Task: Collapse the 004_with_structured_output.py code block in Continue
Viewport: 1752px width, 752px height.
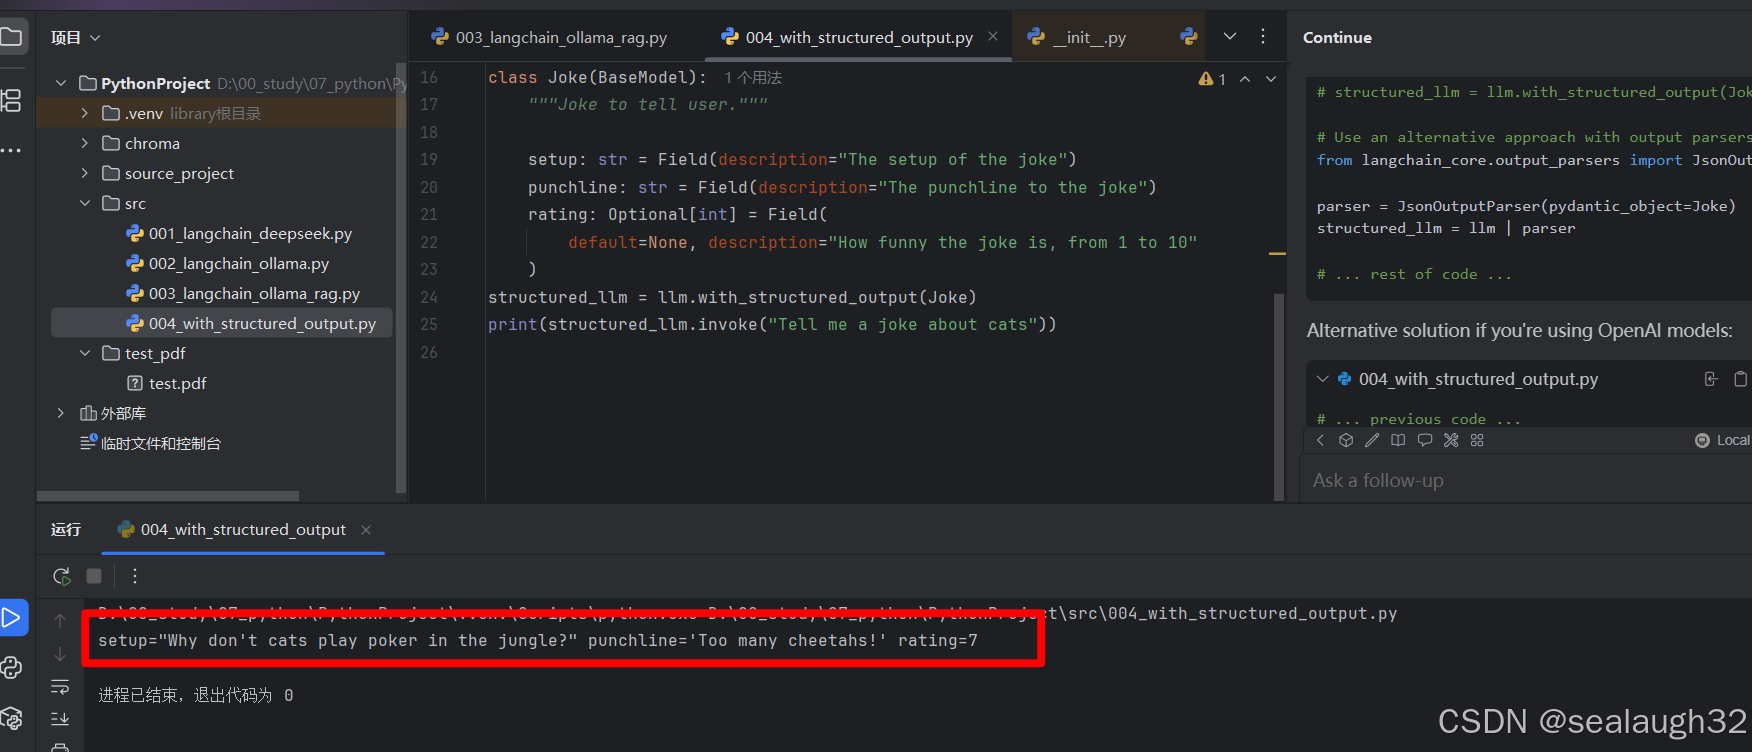Action: [x=1322, y=379]
